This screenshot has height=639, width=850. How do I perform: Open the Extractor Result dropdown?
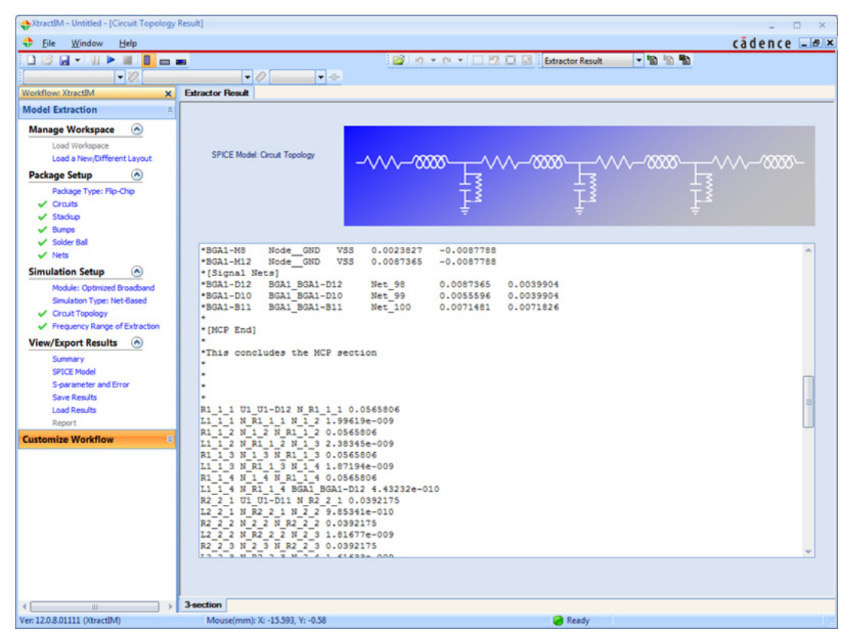639,61
